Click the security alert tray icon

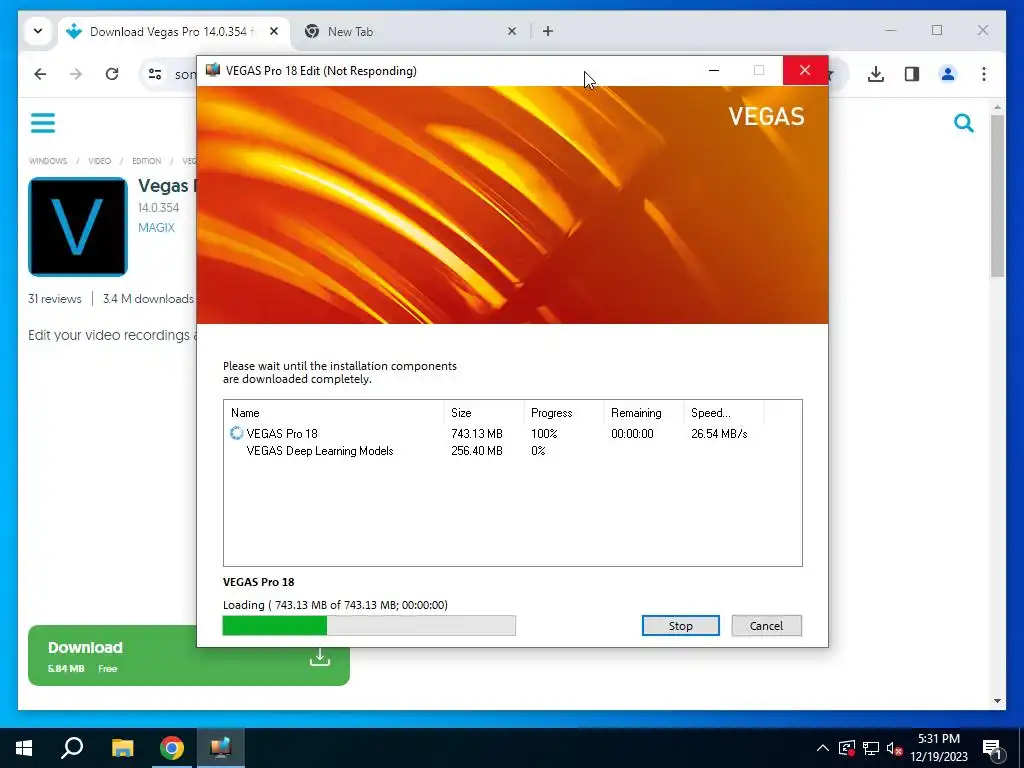846,748
